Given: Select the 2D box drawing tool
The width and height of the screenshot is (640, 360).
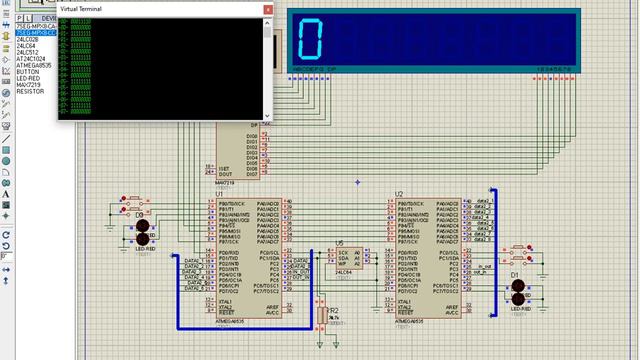Looking at the screenshot, I should point(6,150).
